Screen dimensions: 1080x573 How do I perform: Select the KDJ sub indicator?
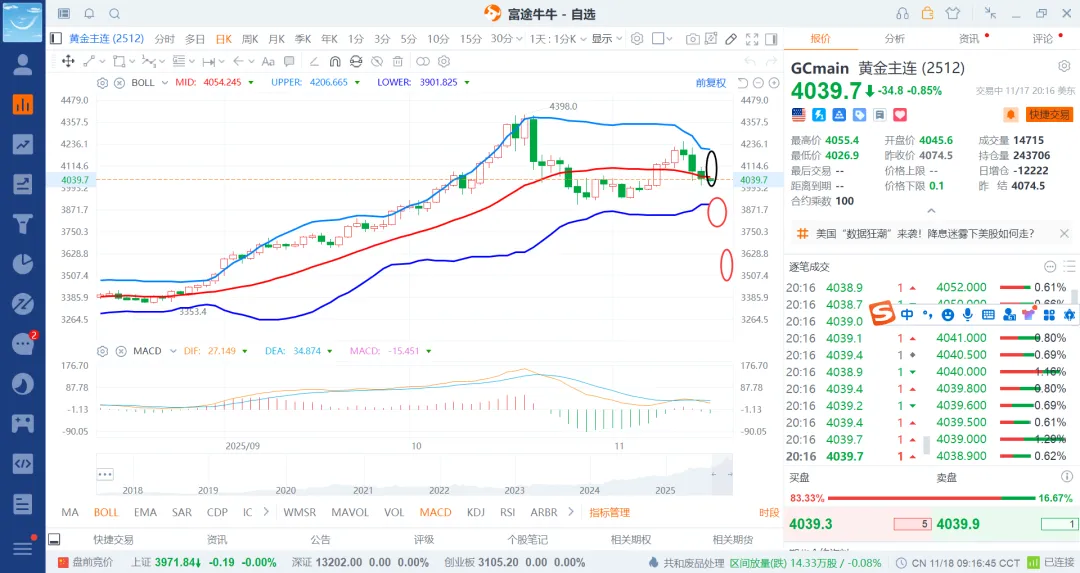[x=475, y=512]
